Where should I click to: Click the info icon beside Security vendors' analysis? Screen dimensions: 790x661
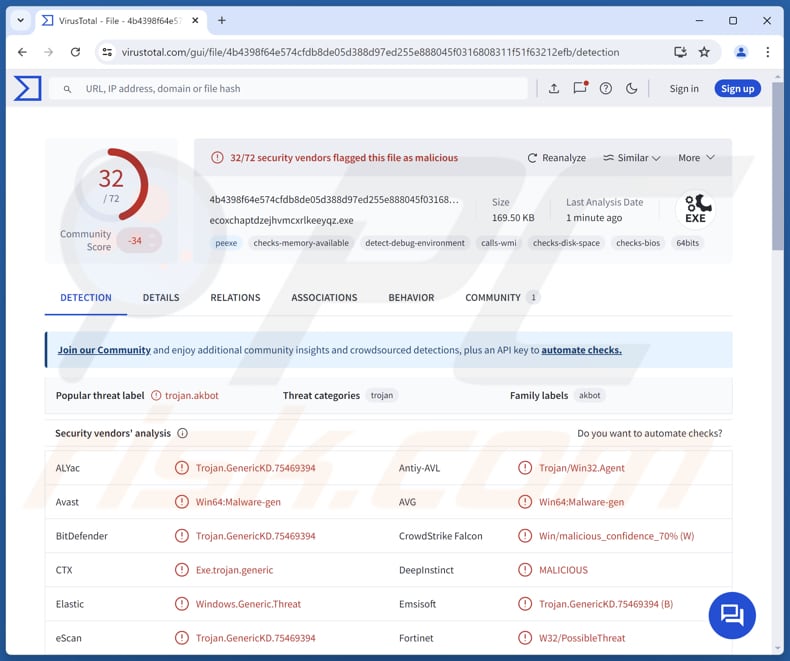(x=182, y=433)
